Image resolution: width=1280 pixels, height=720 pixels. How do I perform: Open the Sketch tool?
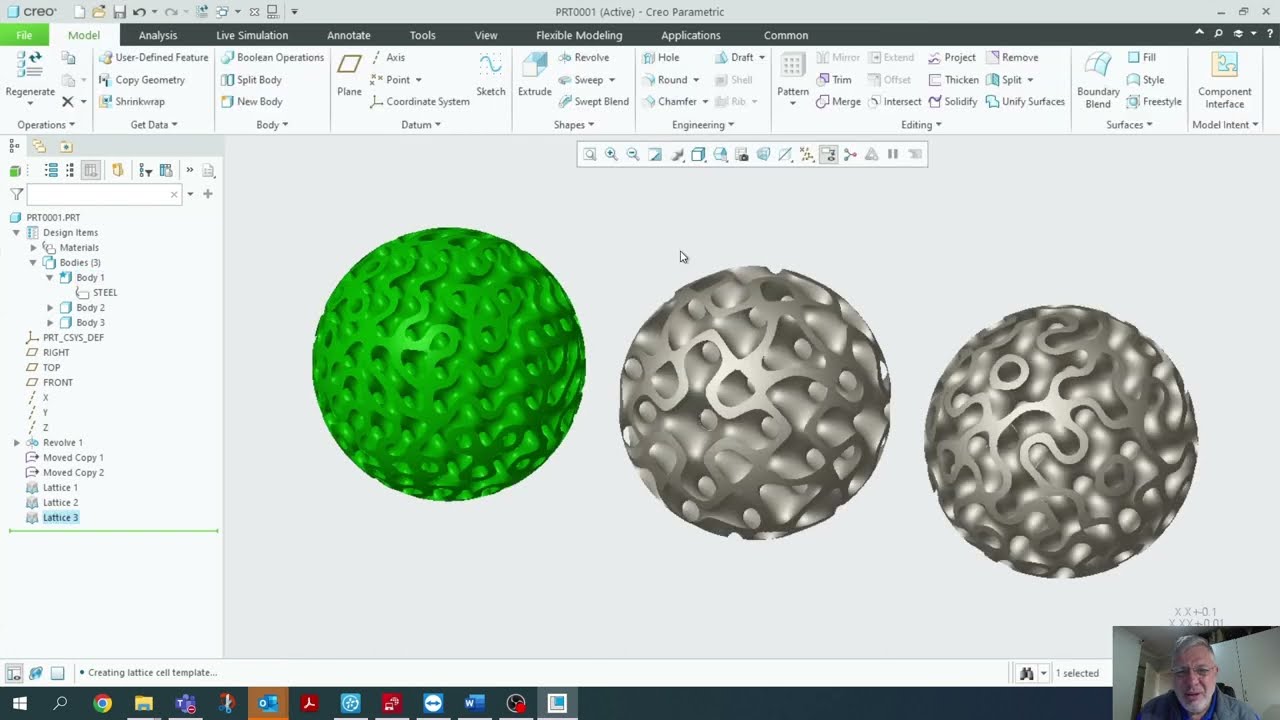coord(490,75)
